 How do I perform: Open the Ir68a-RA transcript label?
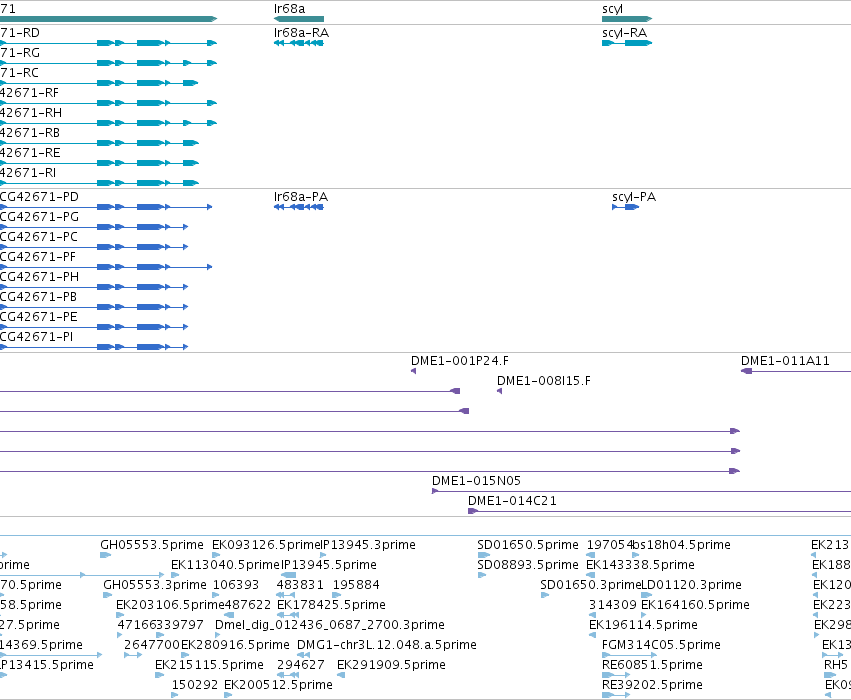[301, 33]
